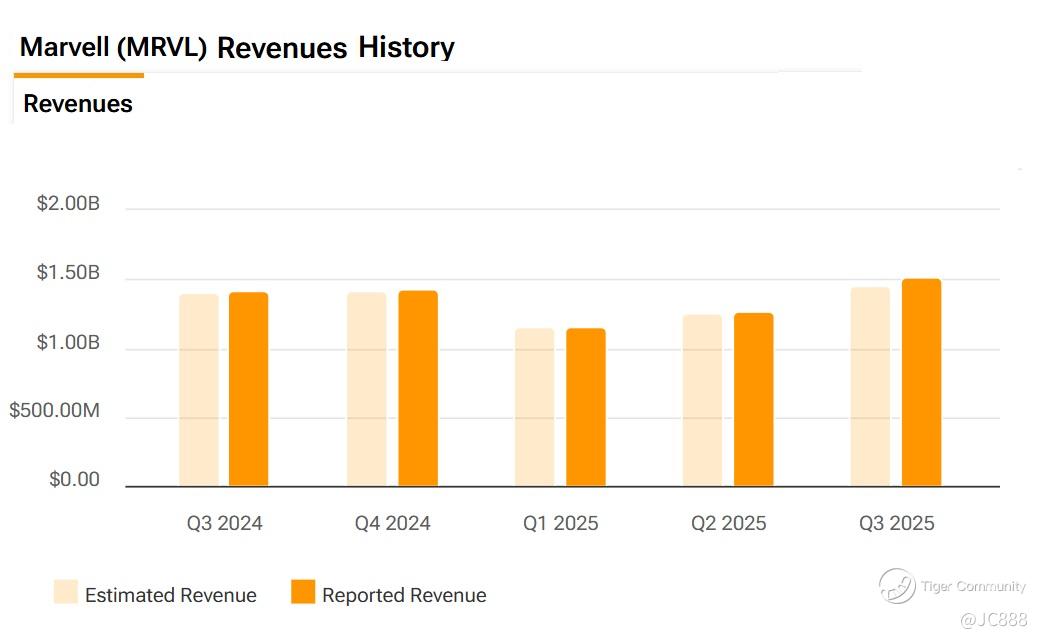The height and width of the screenshot is (643, 1047).
Task: Click the Q1 2025 reported revenue bar
Action: (x=586, y=407)
